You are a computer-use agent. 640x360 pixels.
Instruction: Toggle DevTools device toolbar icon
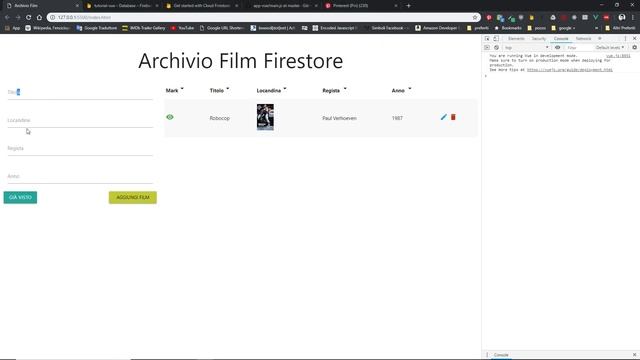pos(496,38)
